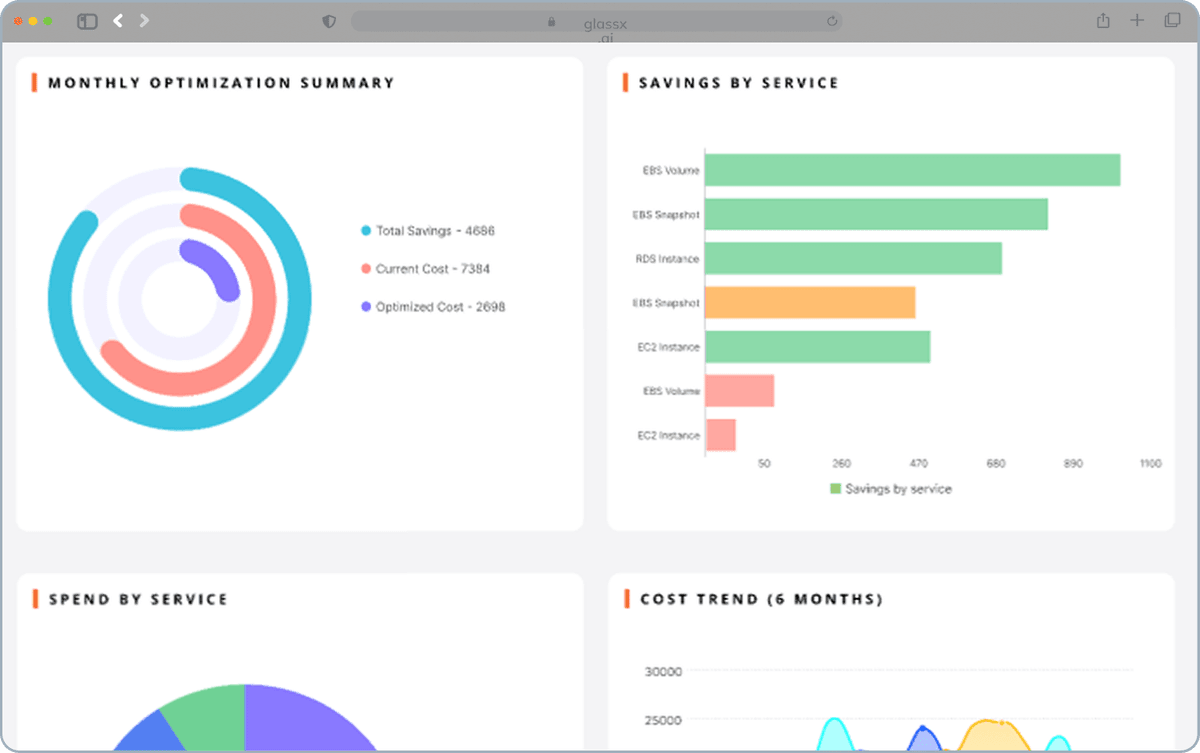Screen dimensions: 1200x753
Task: Toggle the Safari sidebar panel icon
Action: [87, 21]
